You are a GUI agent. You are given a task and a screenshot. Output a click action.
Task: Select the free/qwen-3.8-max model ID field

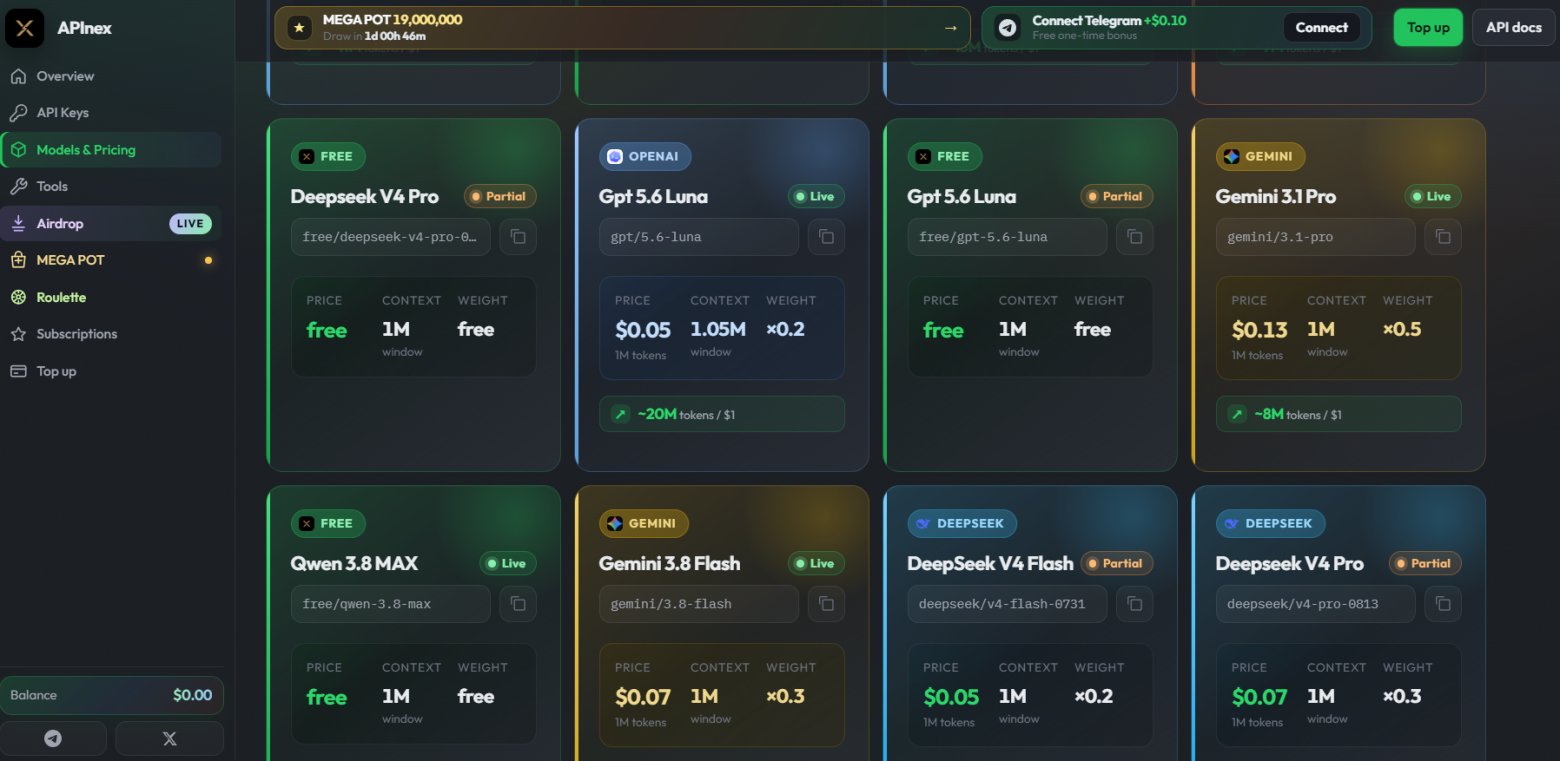(391, 604)
